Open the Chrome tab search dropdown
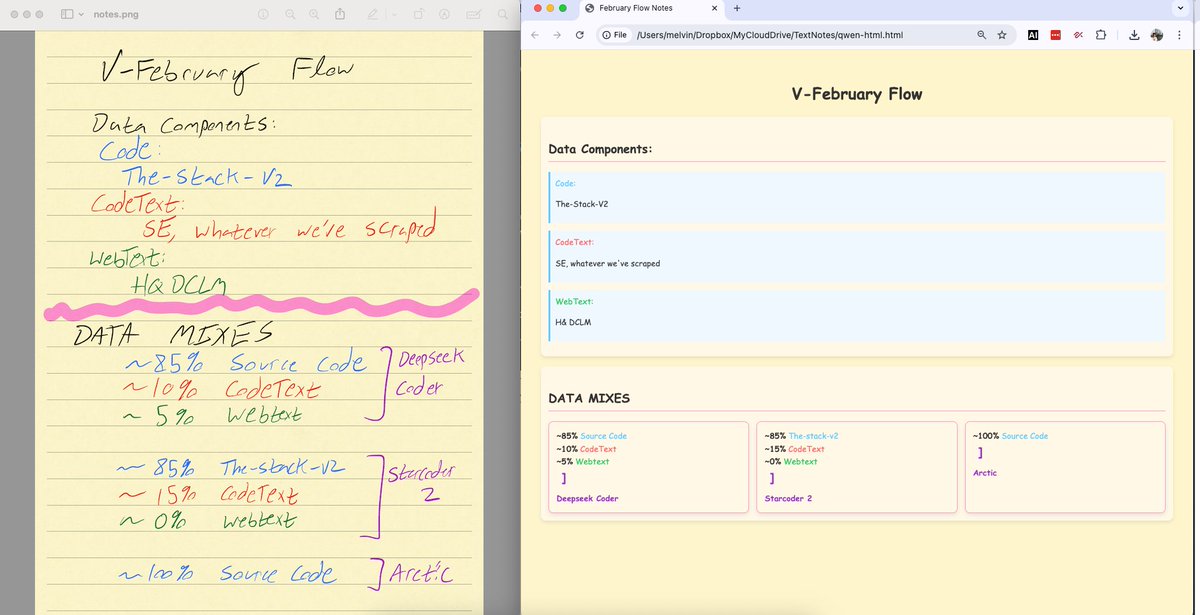The height and width of the screenshot is (615, 1200). (1180, 8)
